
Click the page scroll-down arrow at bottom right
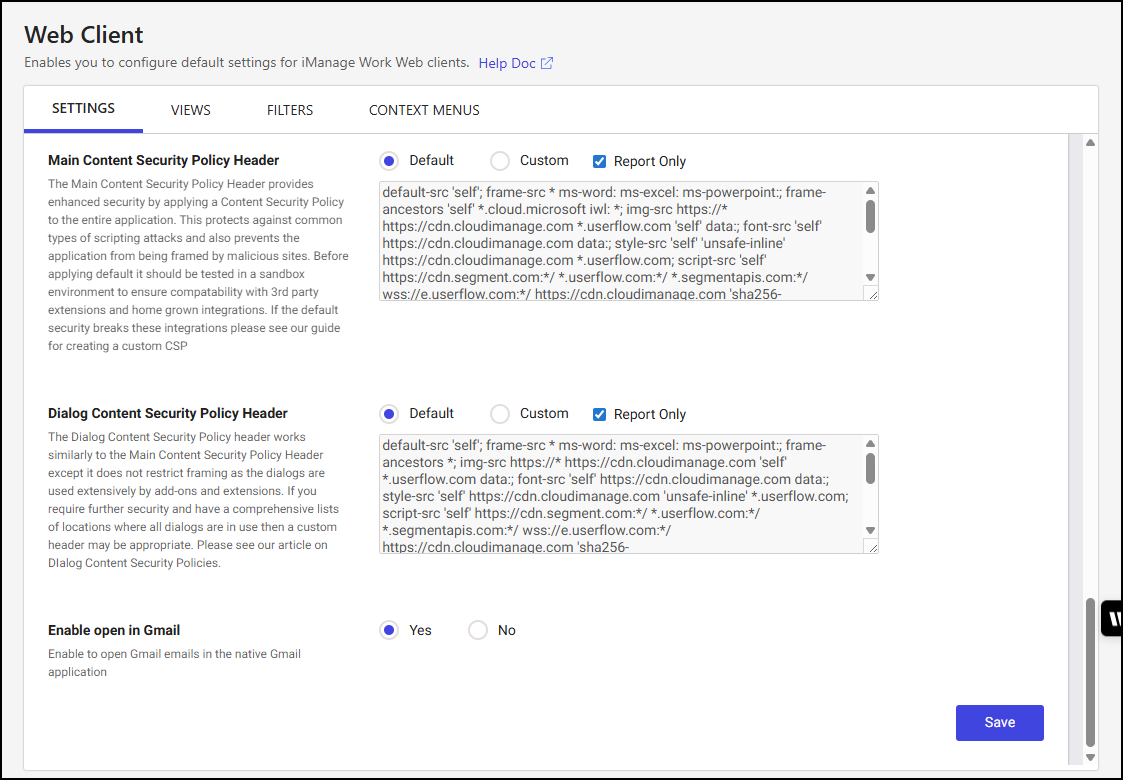coord(1090,758)
